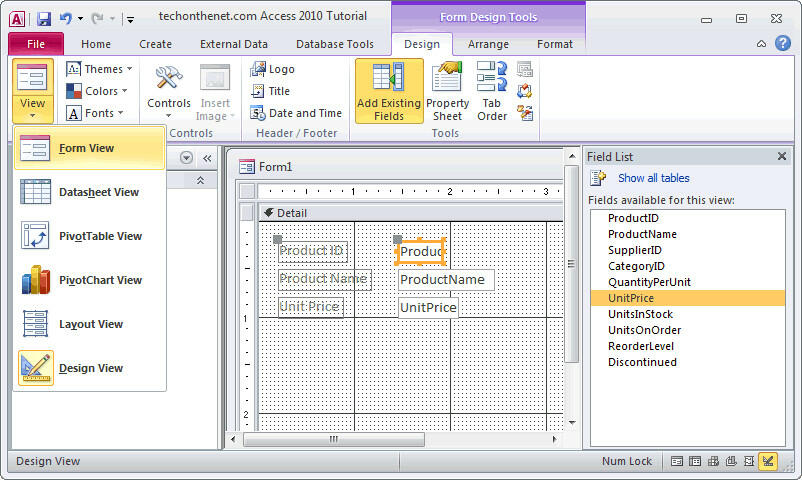Choose Design View from the menu
The height and width of the screenshot is (480, 802).
point(90,368)
